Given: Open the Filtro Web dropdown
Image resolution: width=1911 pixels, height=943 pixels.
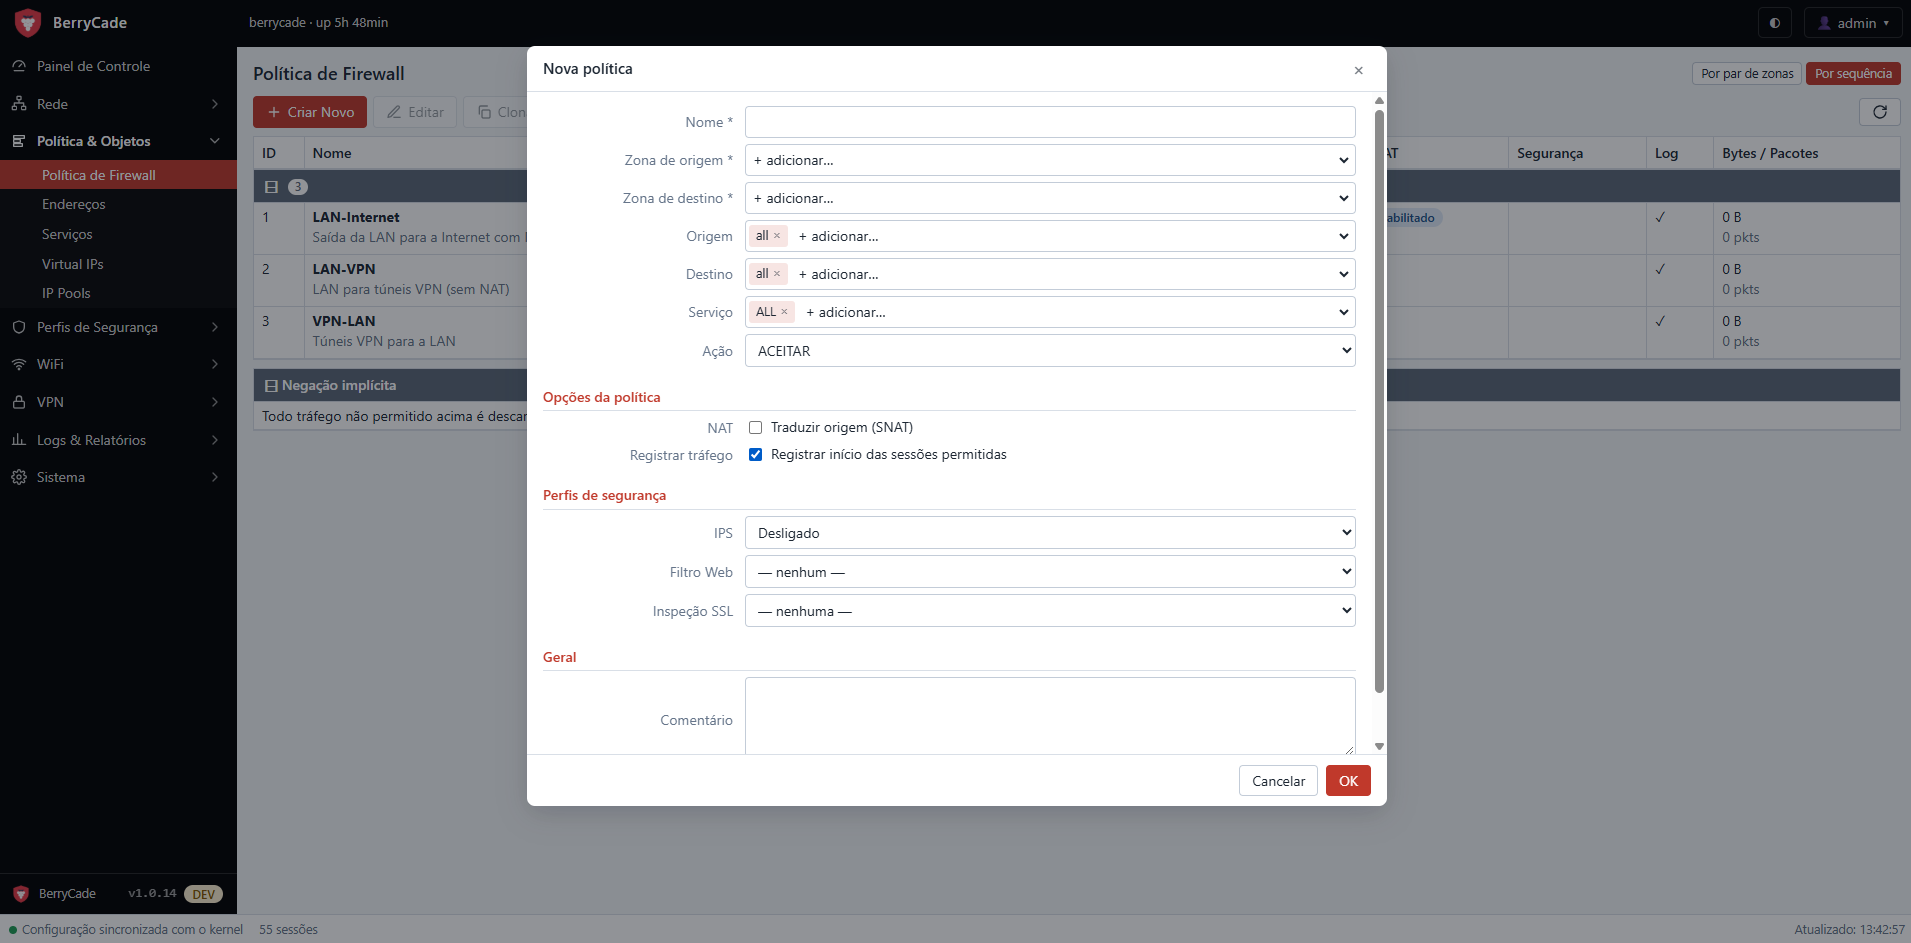Looking at the screenshot, I should coord(1050,572).
